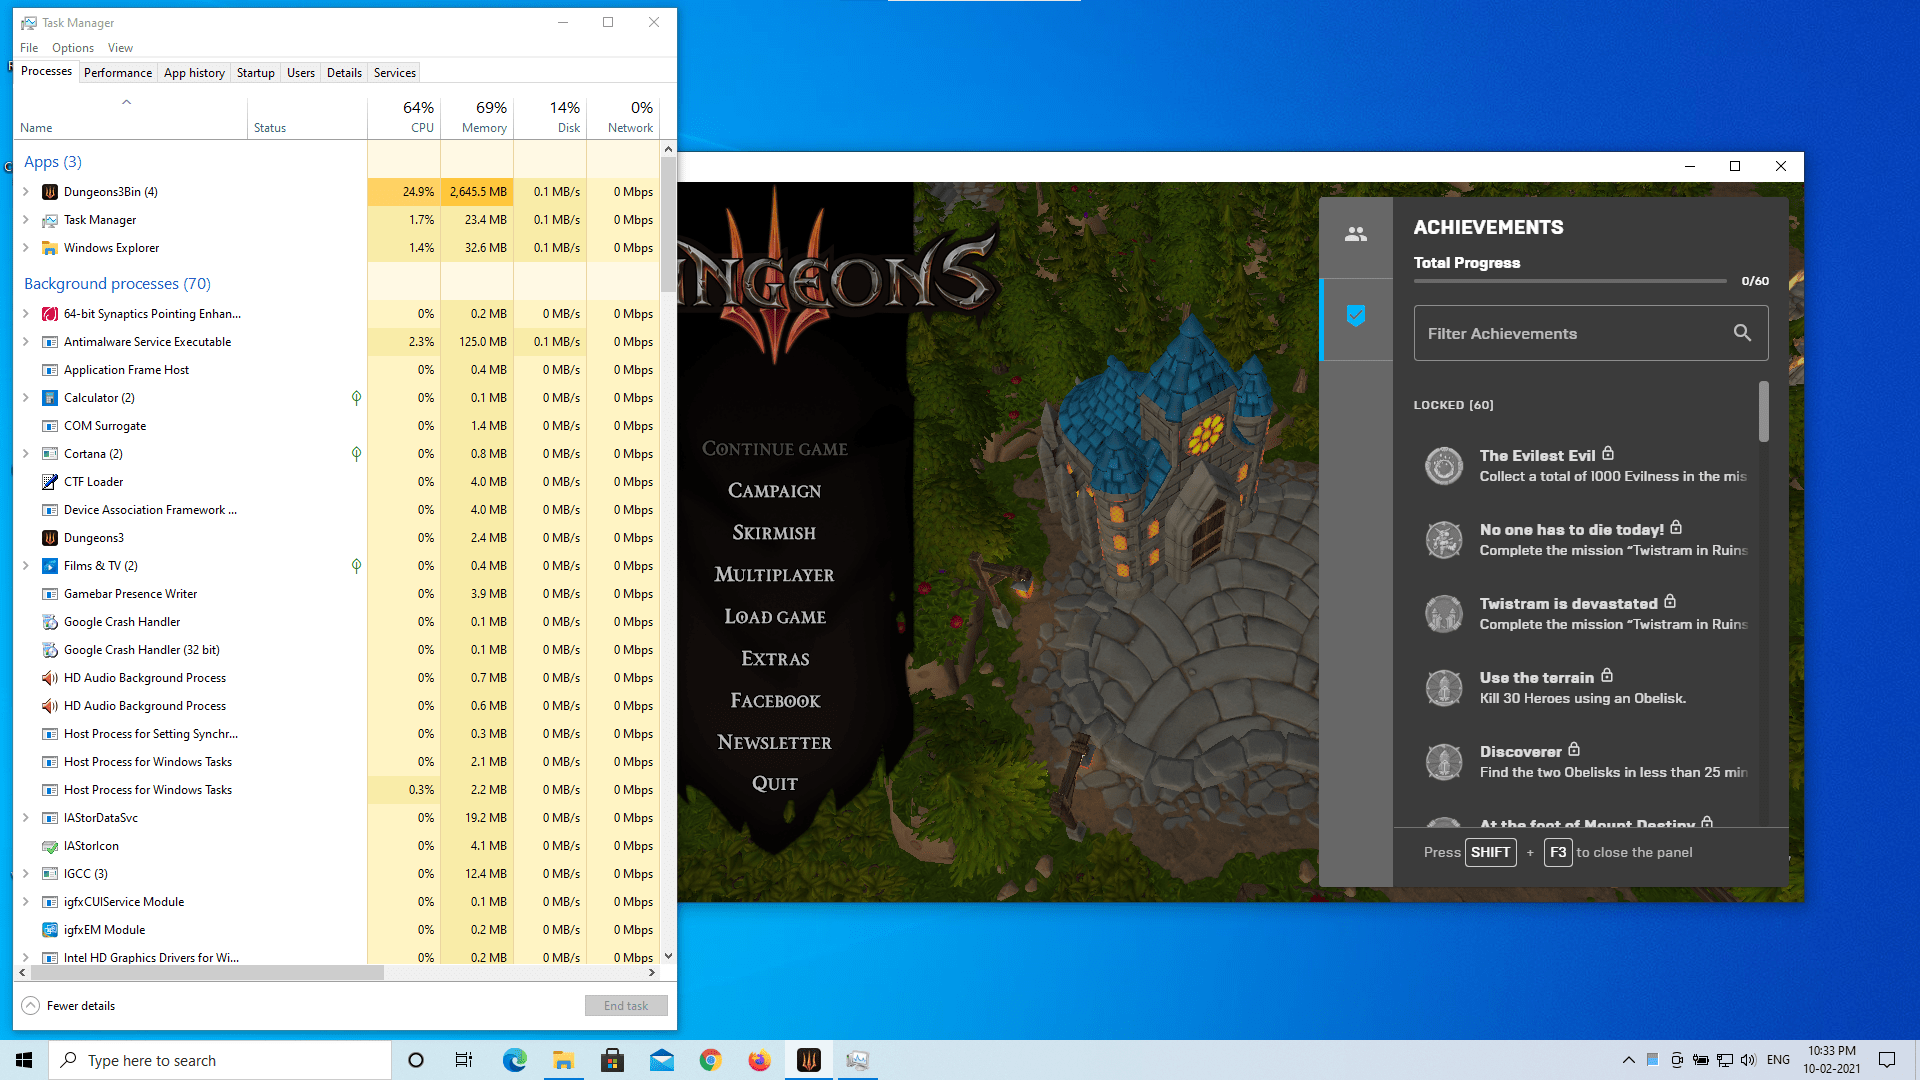This screenshot has width=1920, height=1080.
Task: Launch Google Chrome from taskbar
Action: pyautogui.click(x=710, y=1060)
